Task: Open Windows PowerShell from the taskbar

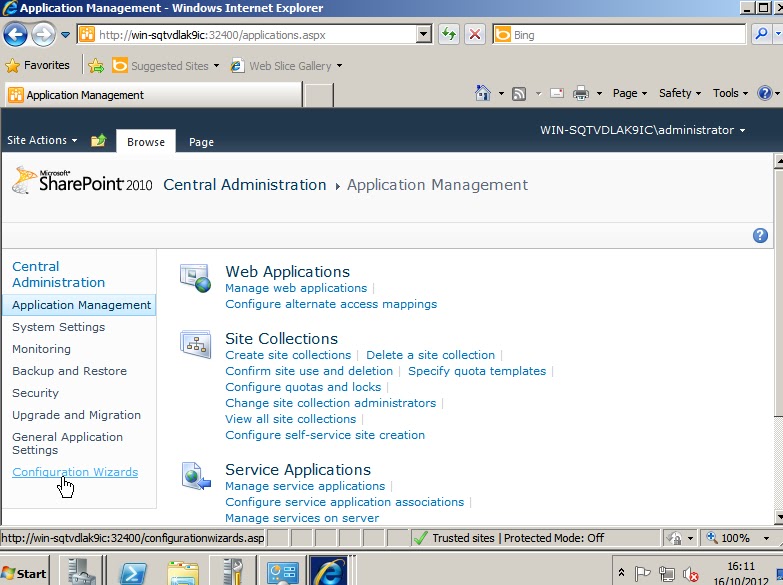Action: tap(132, 573)
